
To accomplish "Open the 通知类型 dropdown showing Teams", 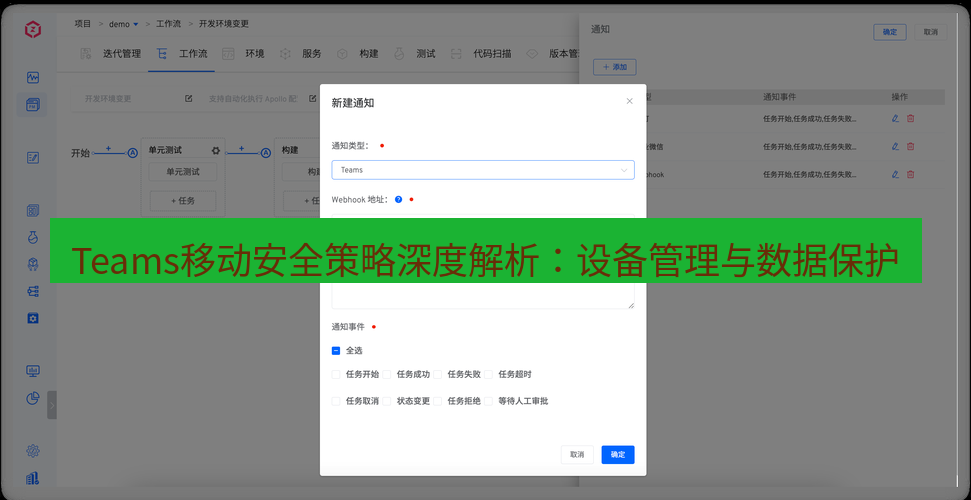I will pyautogui.click(x=483, y=170).
